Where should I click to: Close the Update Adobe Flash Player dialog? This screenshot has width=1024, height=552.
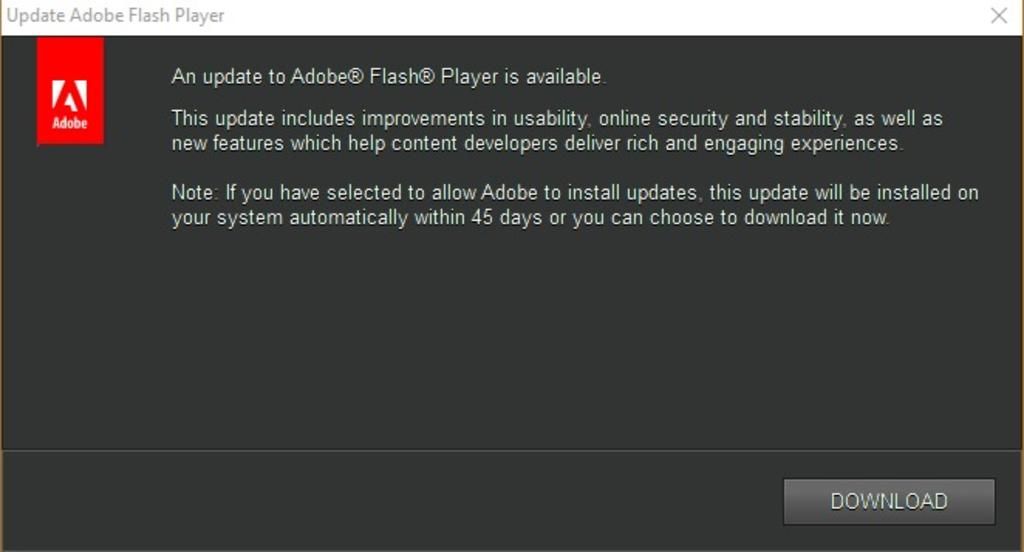click(x=999, y=16)
